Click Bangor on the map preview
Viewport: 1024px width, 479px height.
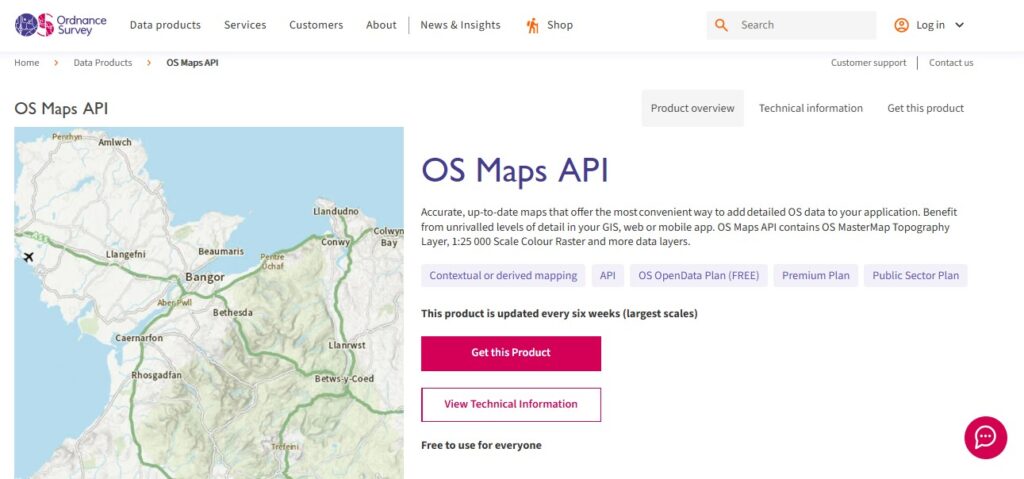click(204, 277)
